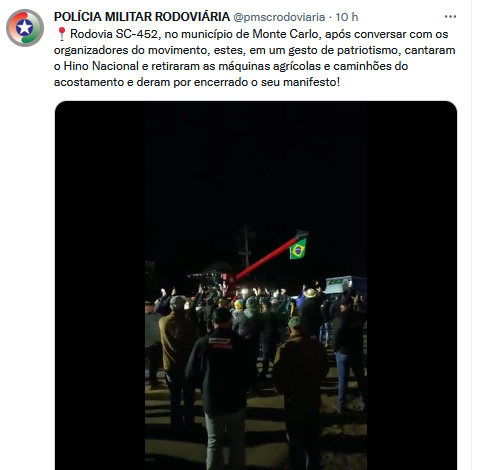
Task: Open the @pmscrodoviaria handle link
Action: tap(279, 17)
